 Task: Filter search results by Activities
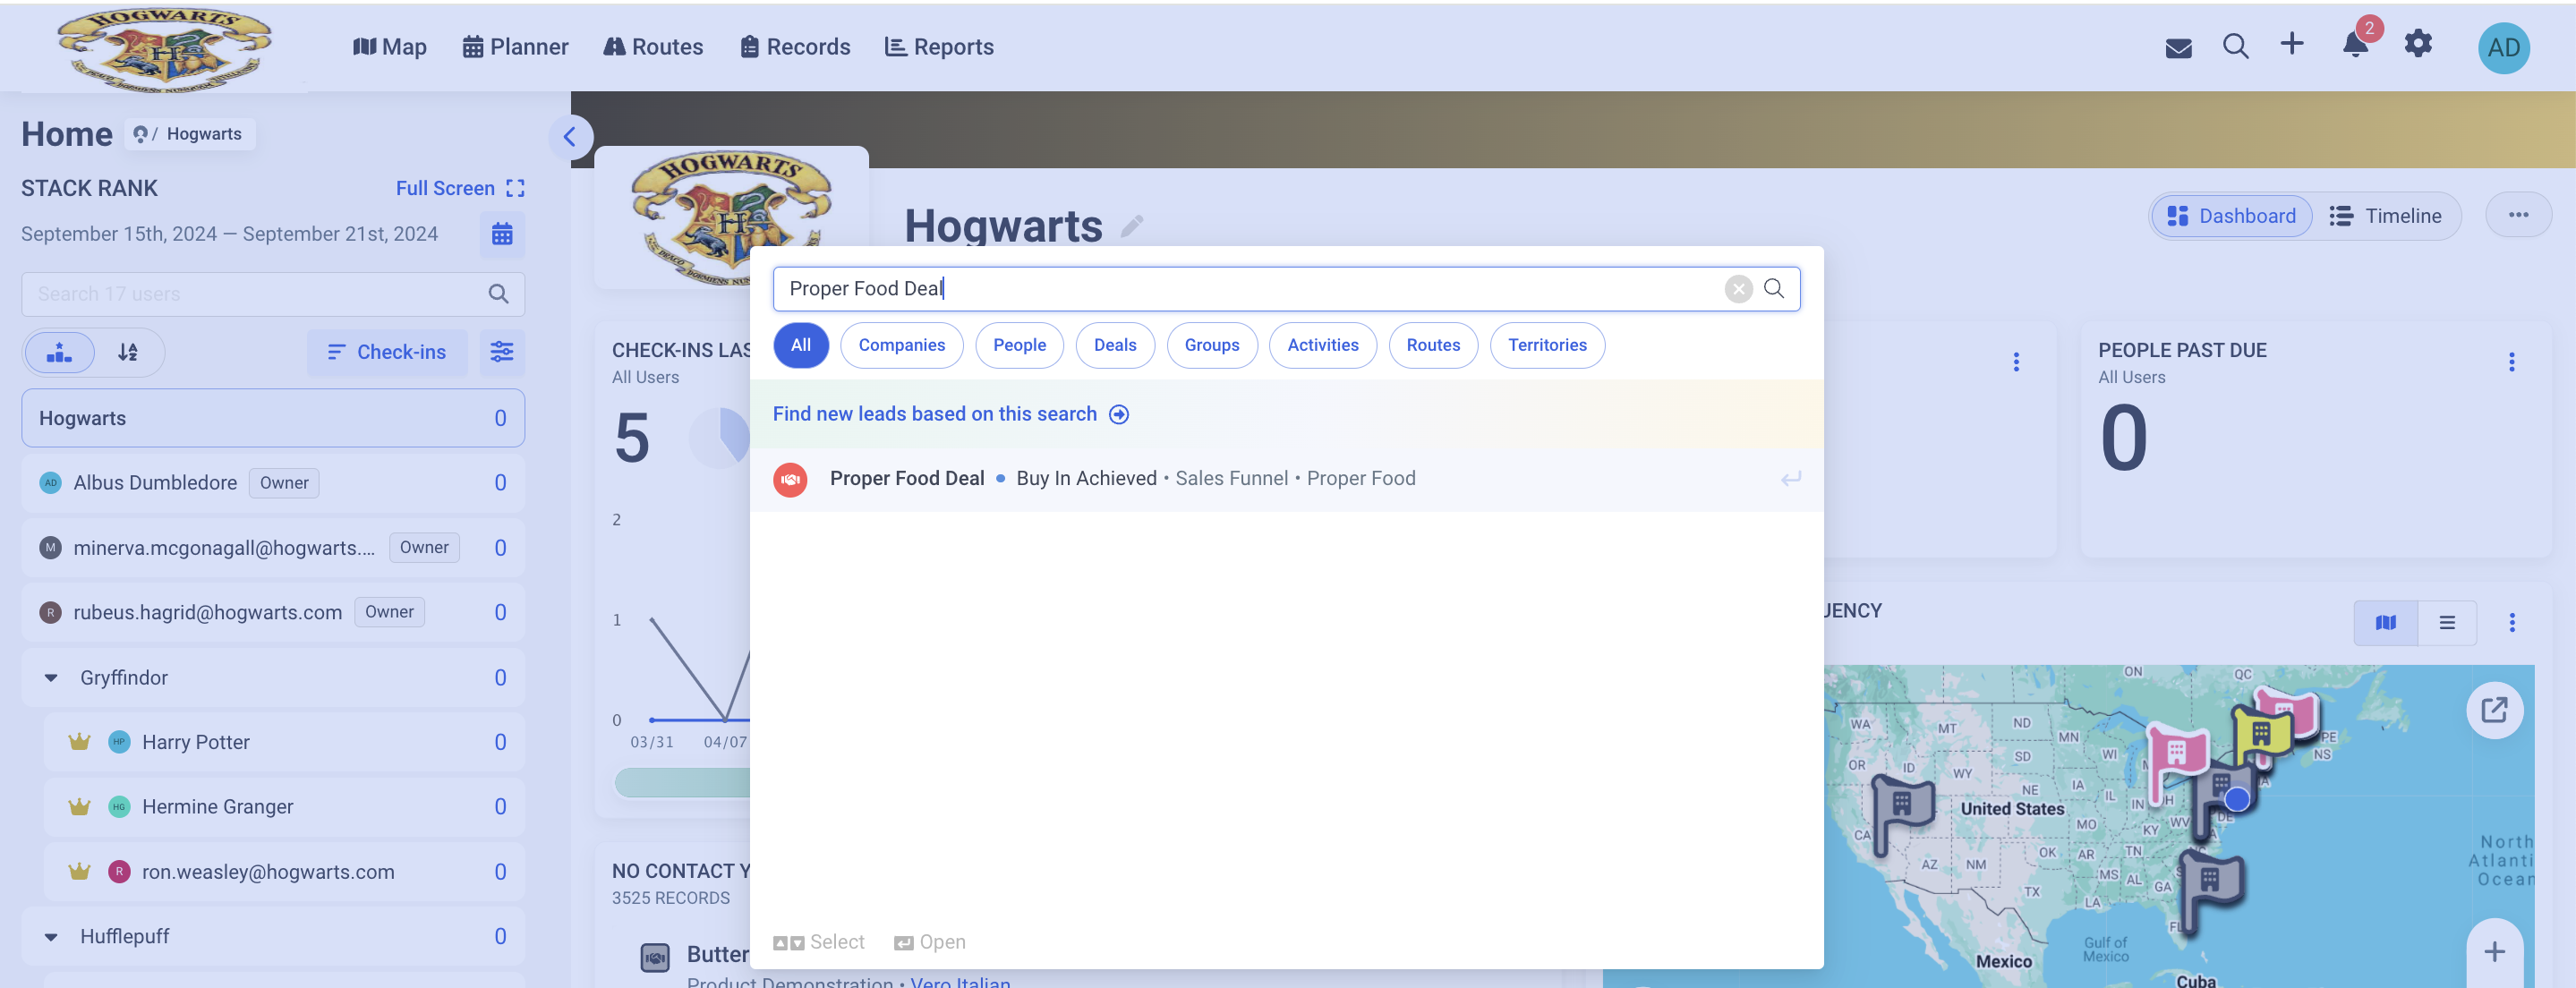click(1322, 345)
